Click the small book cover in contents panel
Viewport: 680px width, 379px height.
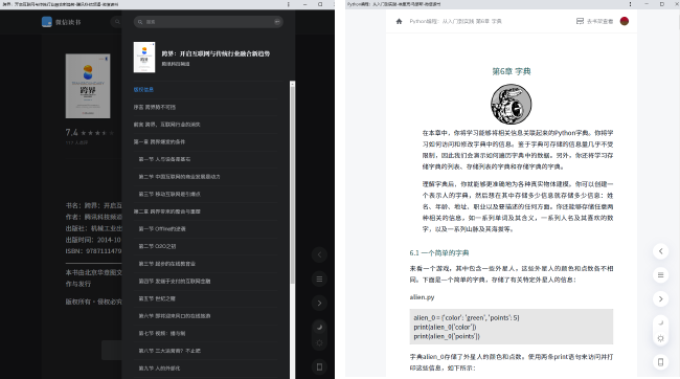pyautogui.click(x=144, y=57)
